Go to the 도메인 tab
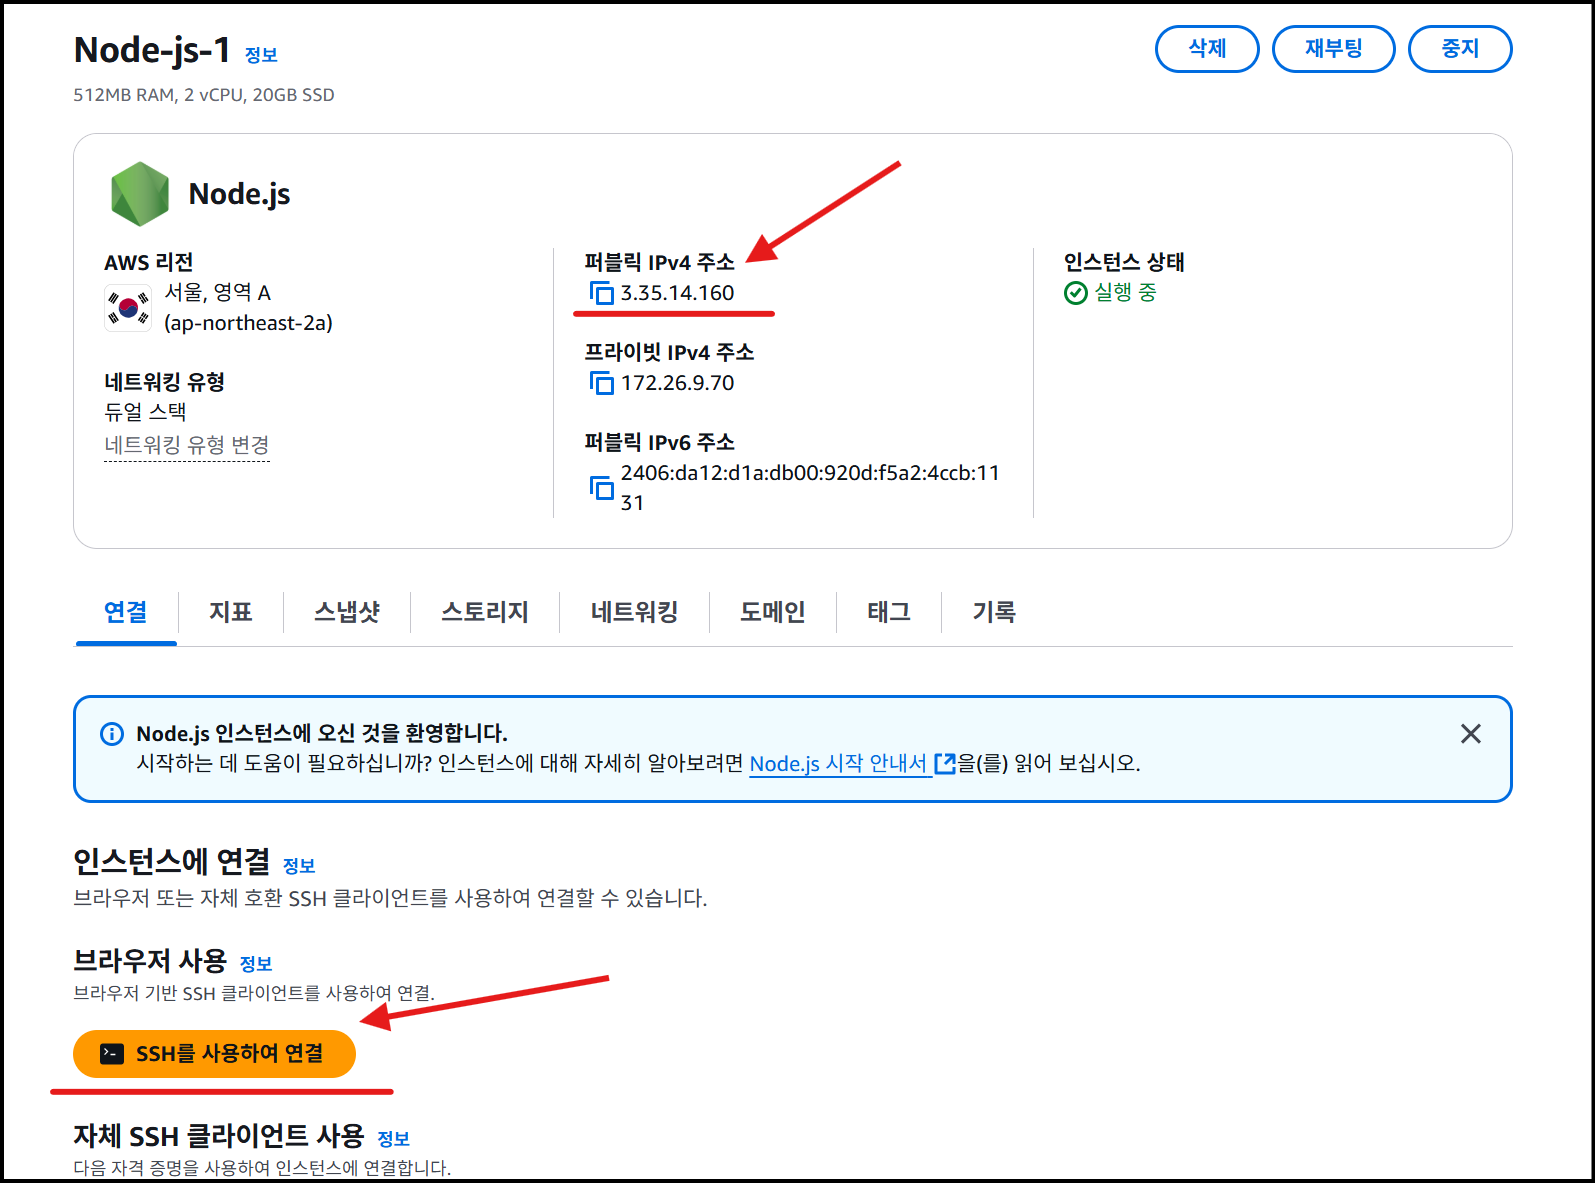Viewport: 1595px width, 1183px height. point(773,612)
